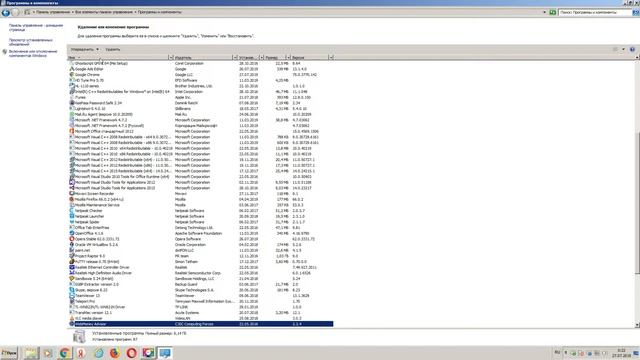Select the Microsoft .NET Framework 4.7.2 row
The image size is (640, 360).
[200, 120]
